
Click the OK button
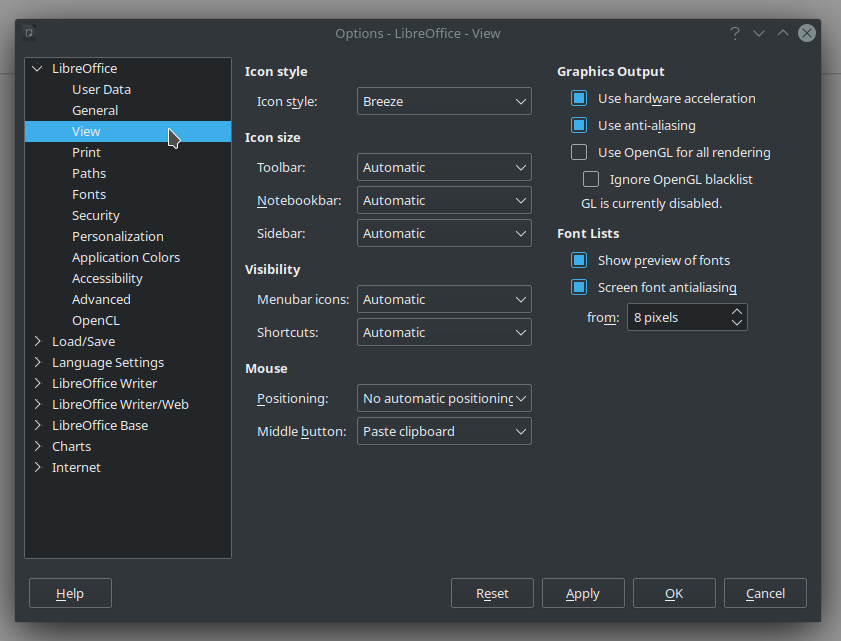[674, 593]
